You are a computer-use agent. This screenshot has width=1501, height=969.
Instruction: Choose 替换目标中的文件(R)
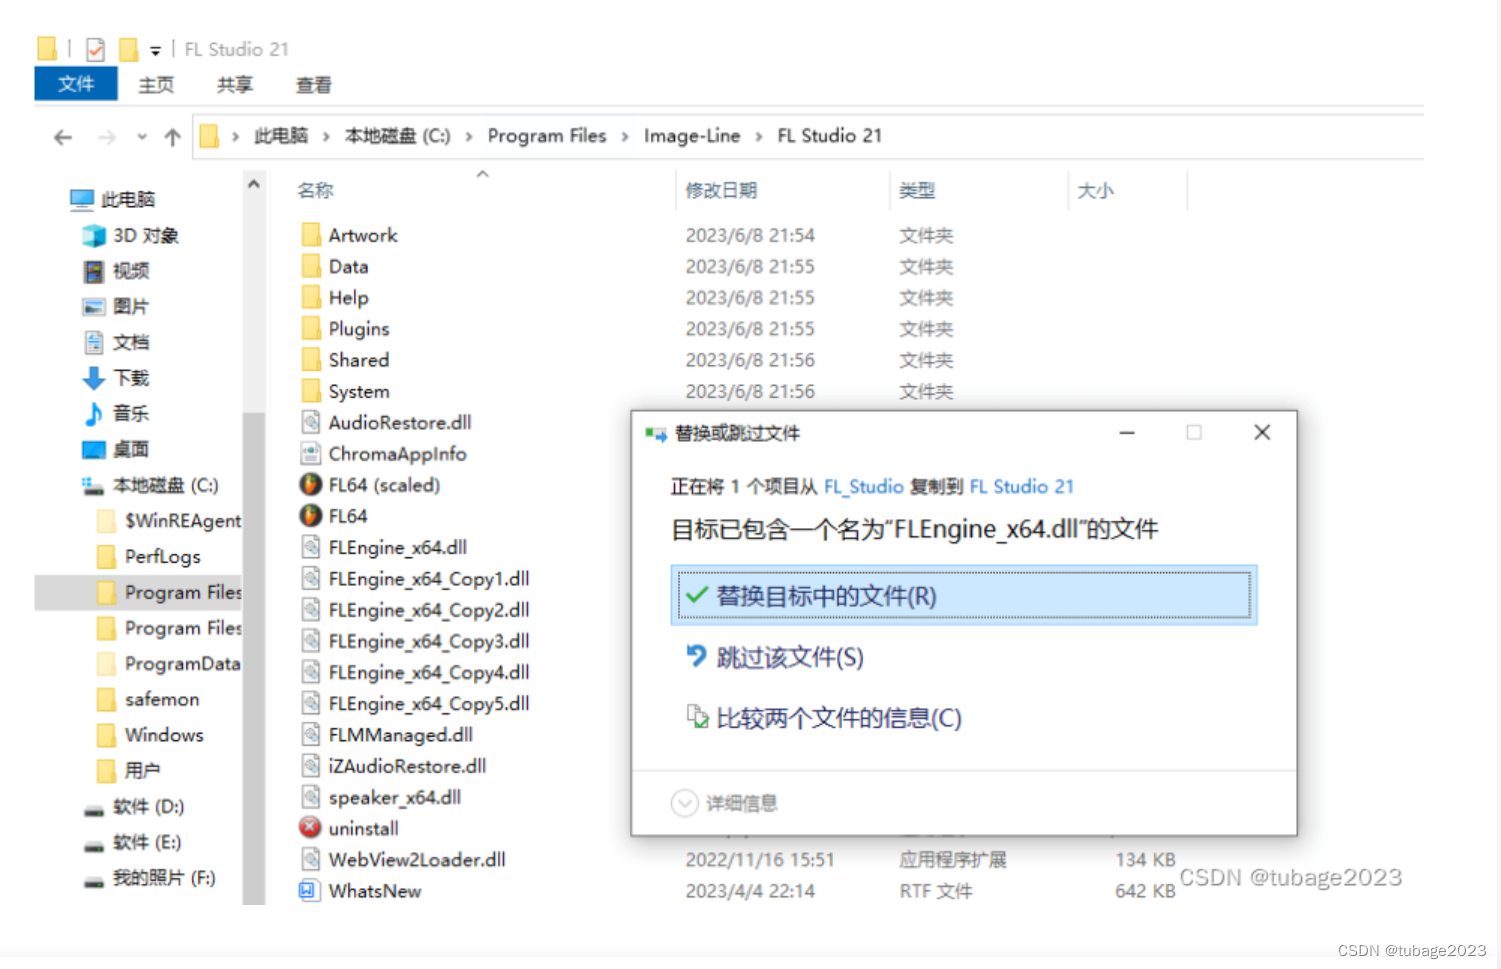(x=964, y=596)
